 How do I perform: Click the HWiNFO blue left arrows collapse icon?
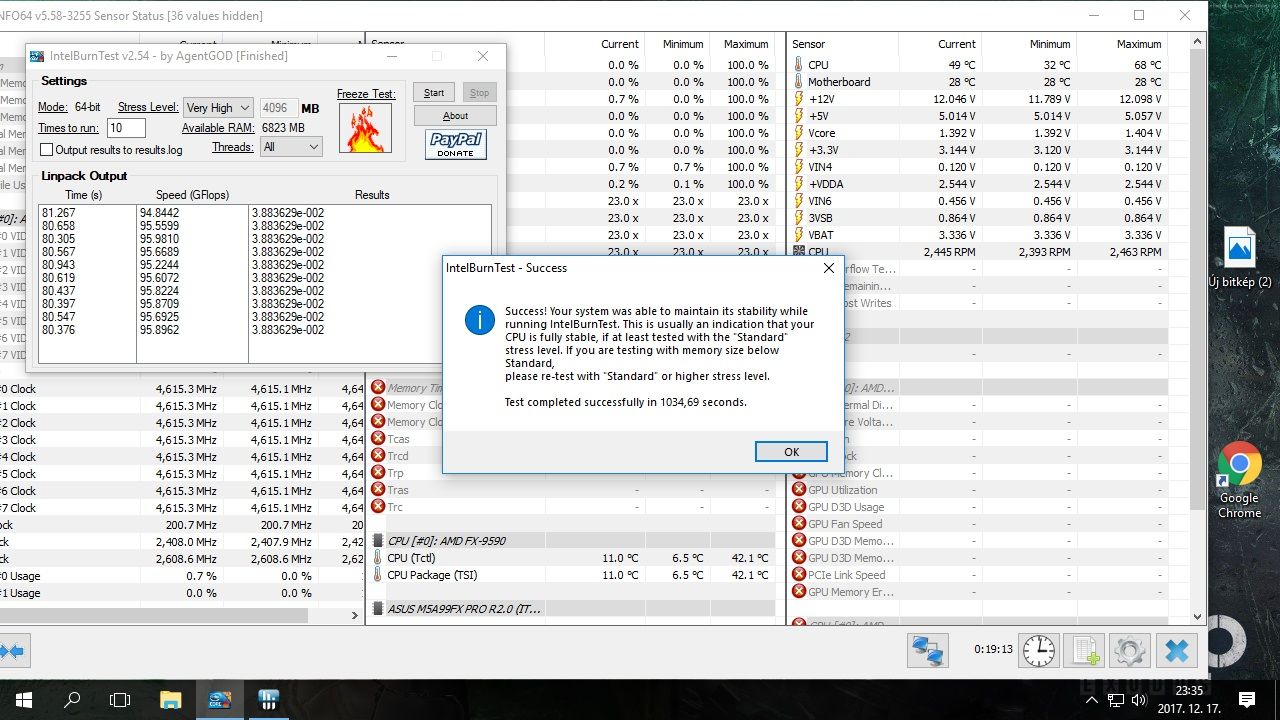tap(14, 651)
